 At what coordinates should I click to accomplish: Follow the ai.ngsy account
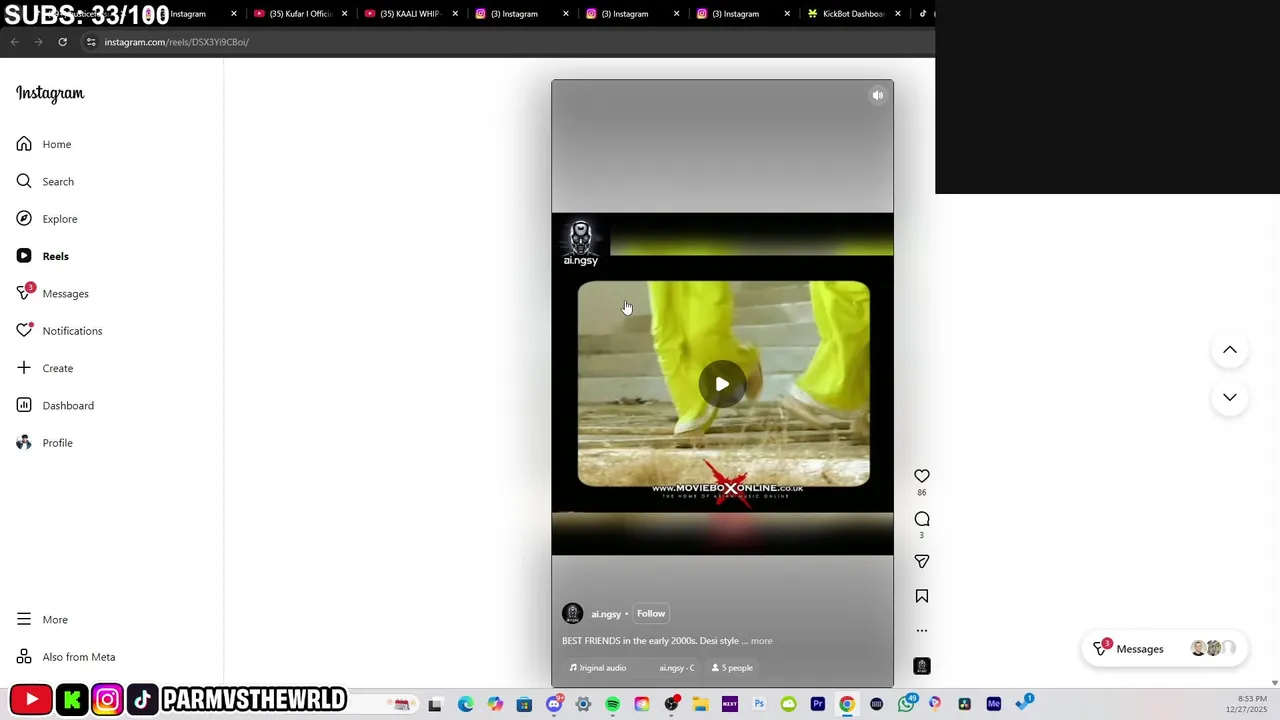(651, 614)
